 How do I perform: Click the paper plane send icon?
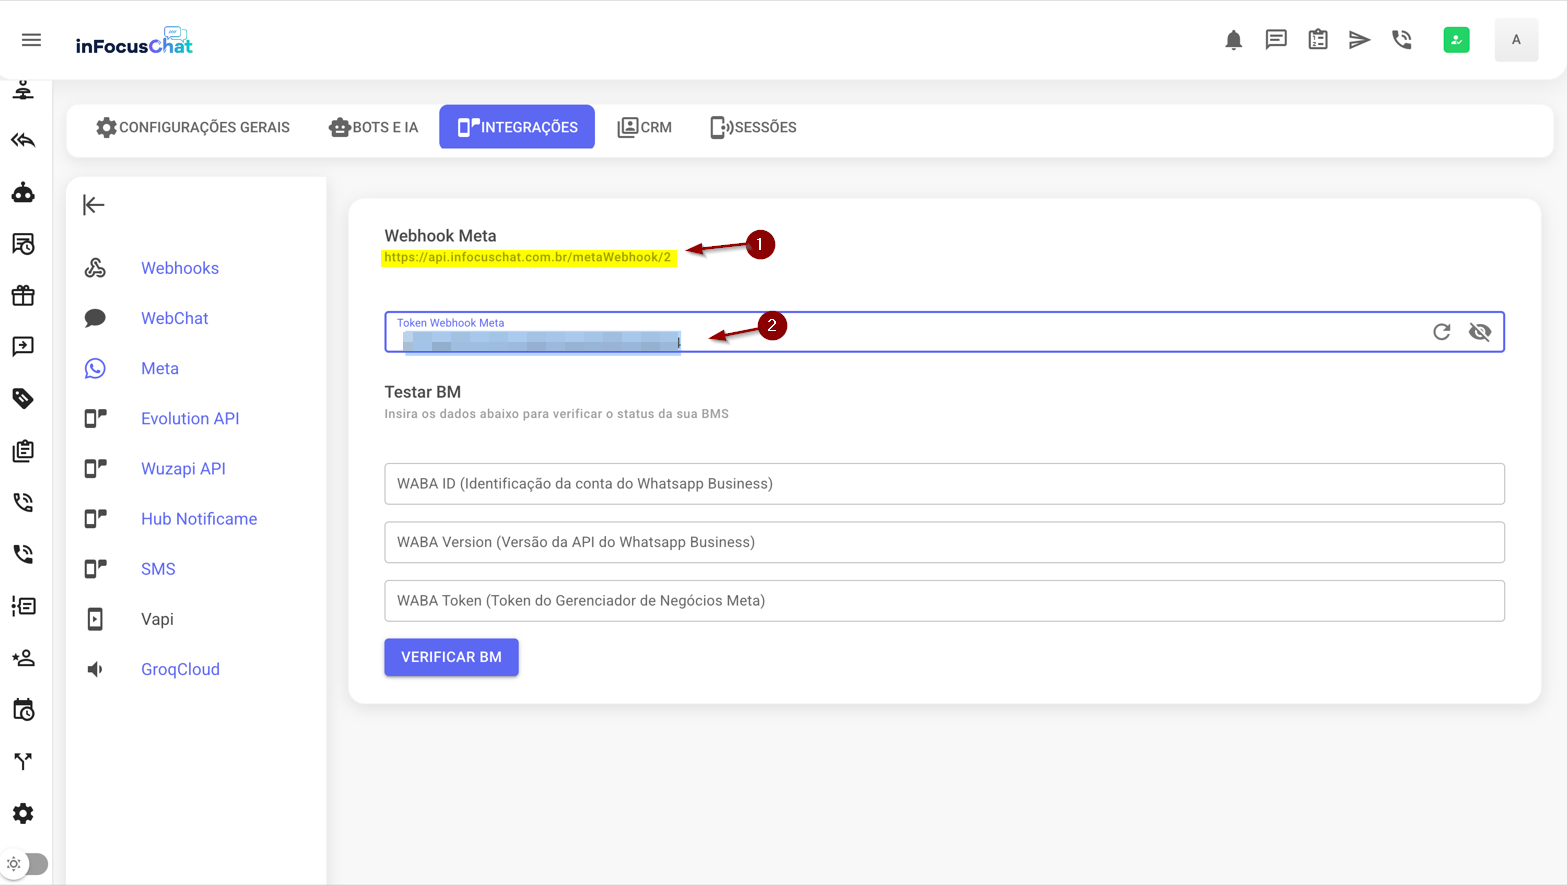coord(1359,40)
